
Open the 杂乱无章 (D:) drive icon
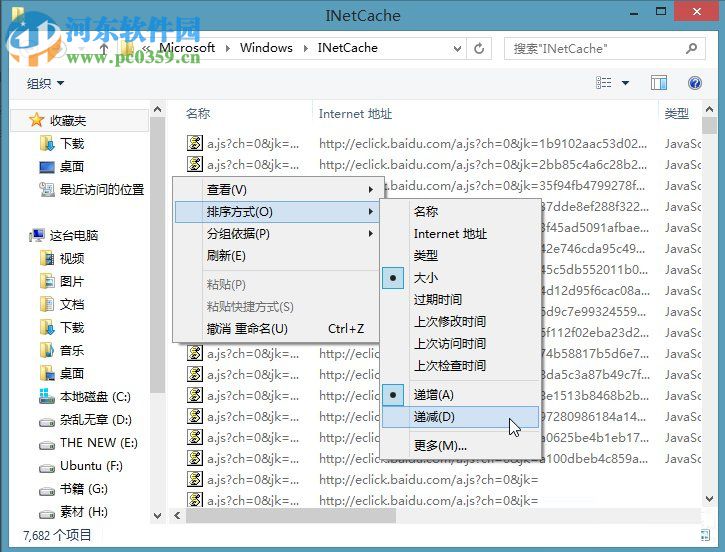(x=47, y=421)
